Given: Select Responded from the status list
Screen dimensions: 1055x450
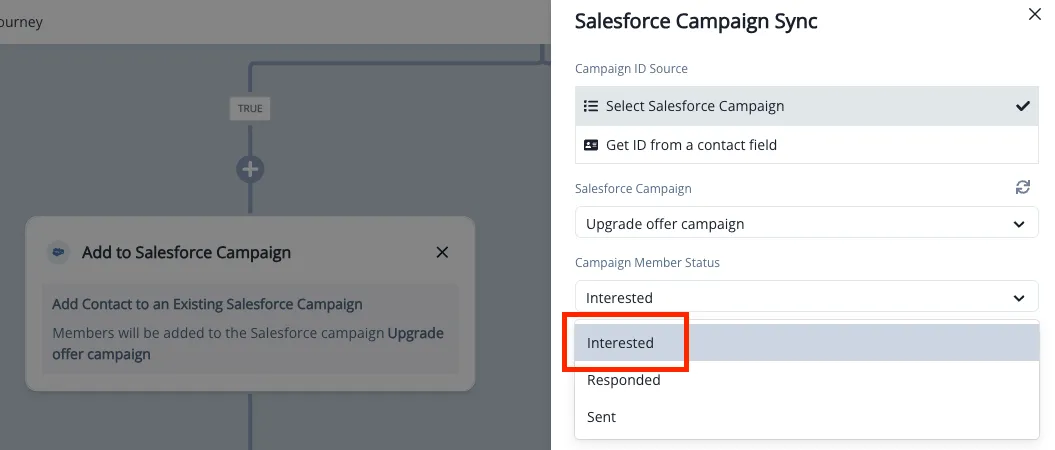Looking at the screenshot, I should (624, 380).
